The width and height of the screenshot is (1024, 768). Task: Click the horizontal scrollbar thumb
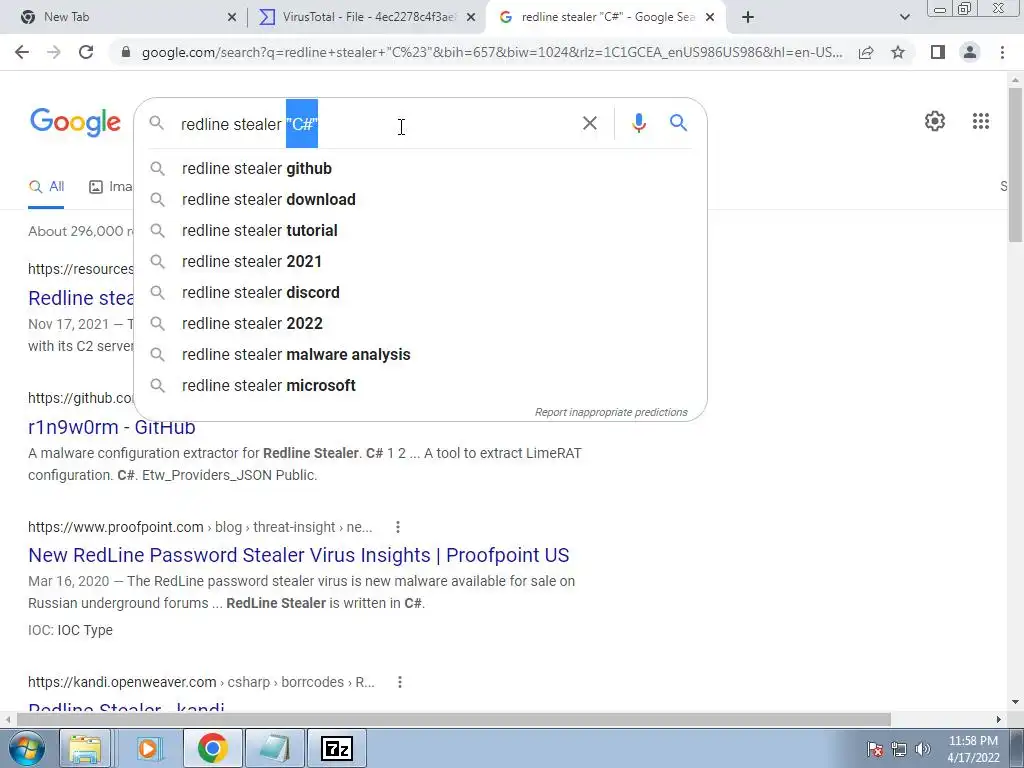point(454,719)
